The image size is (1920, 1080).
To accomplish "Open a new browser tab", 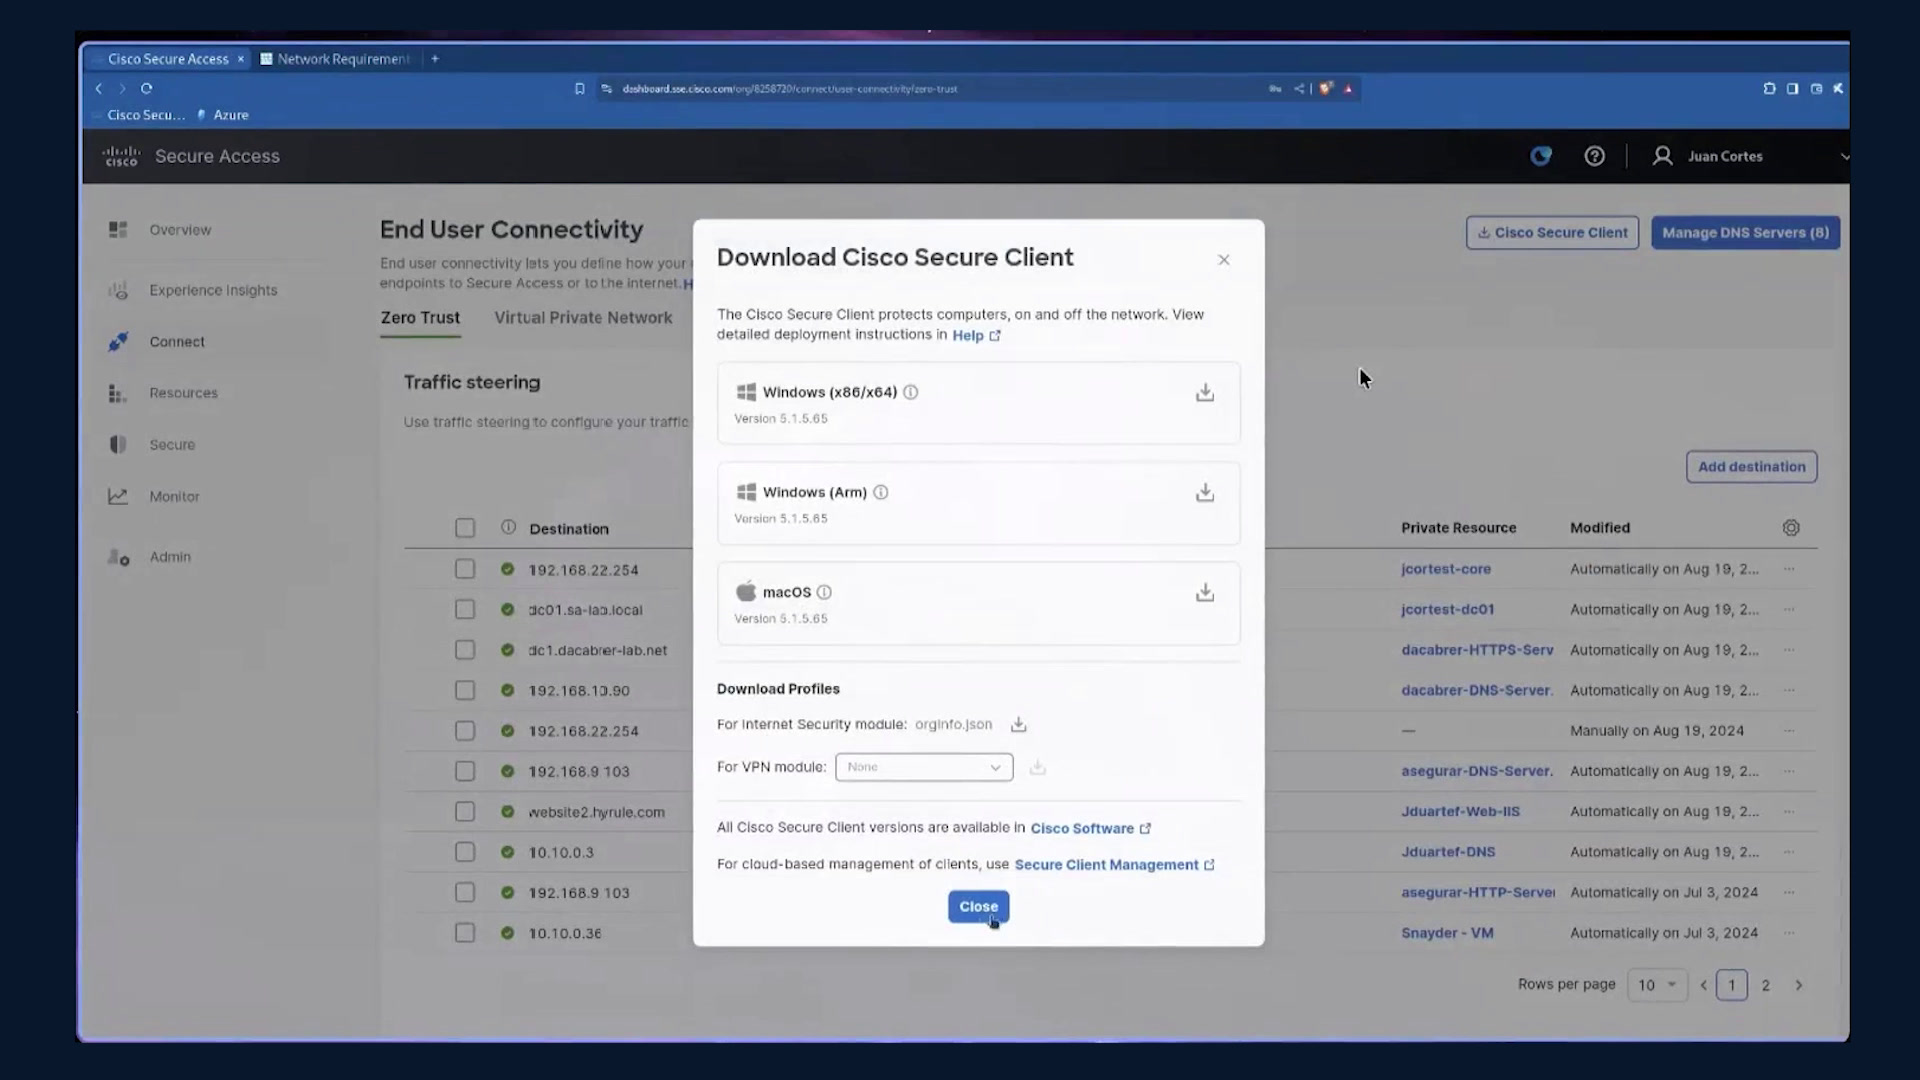I will pyautogui.click(x=435, y=59).
